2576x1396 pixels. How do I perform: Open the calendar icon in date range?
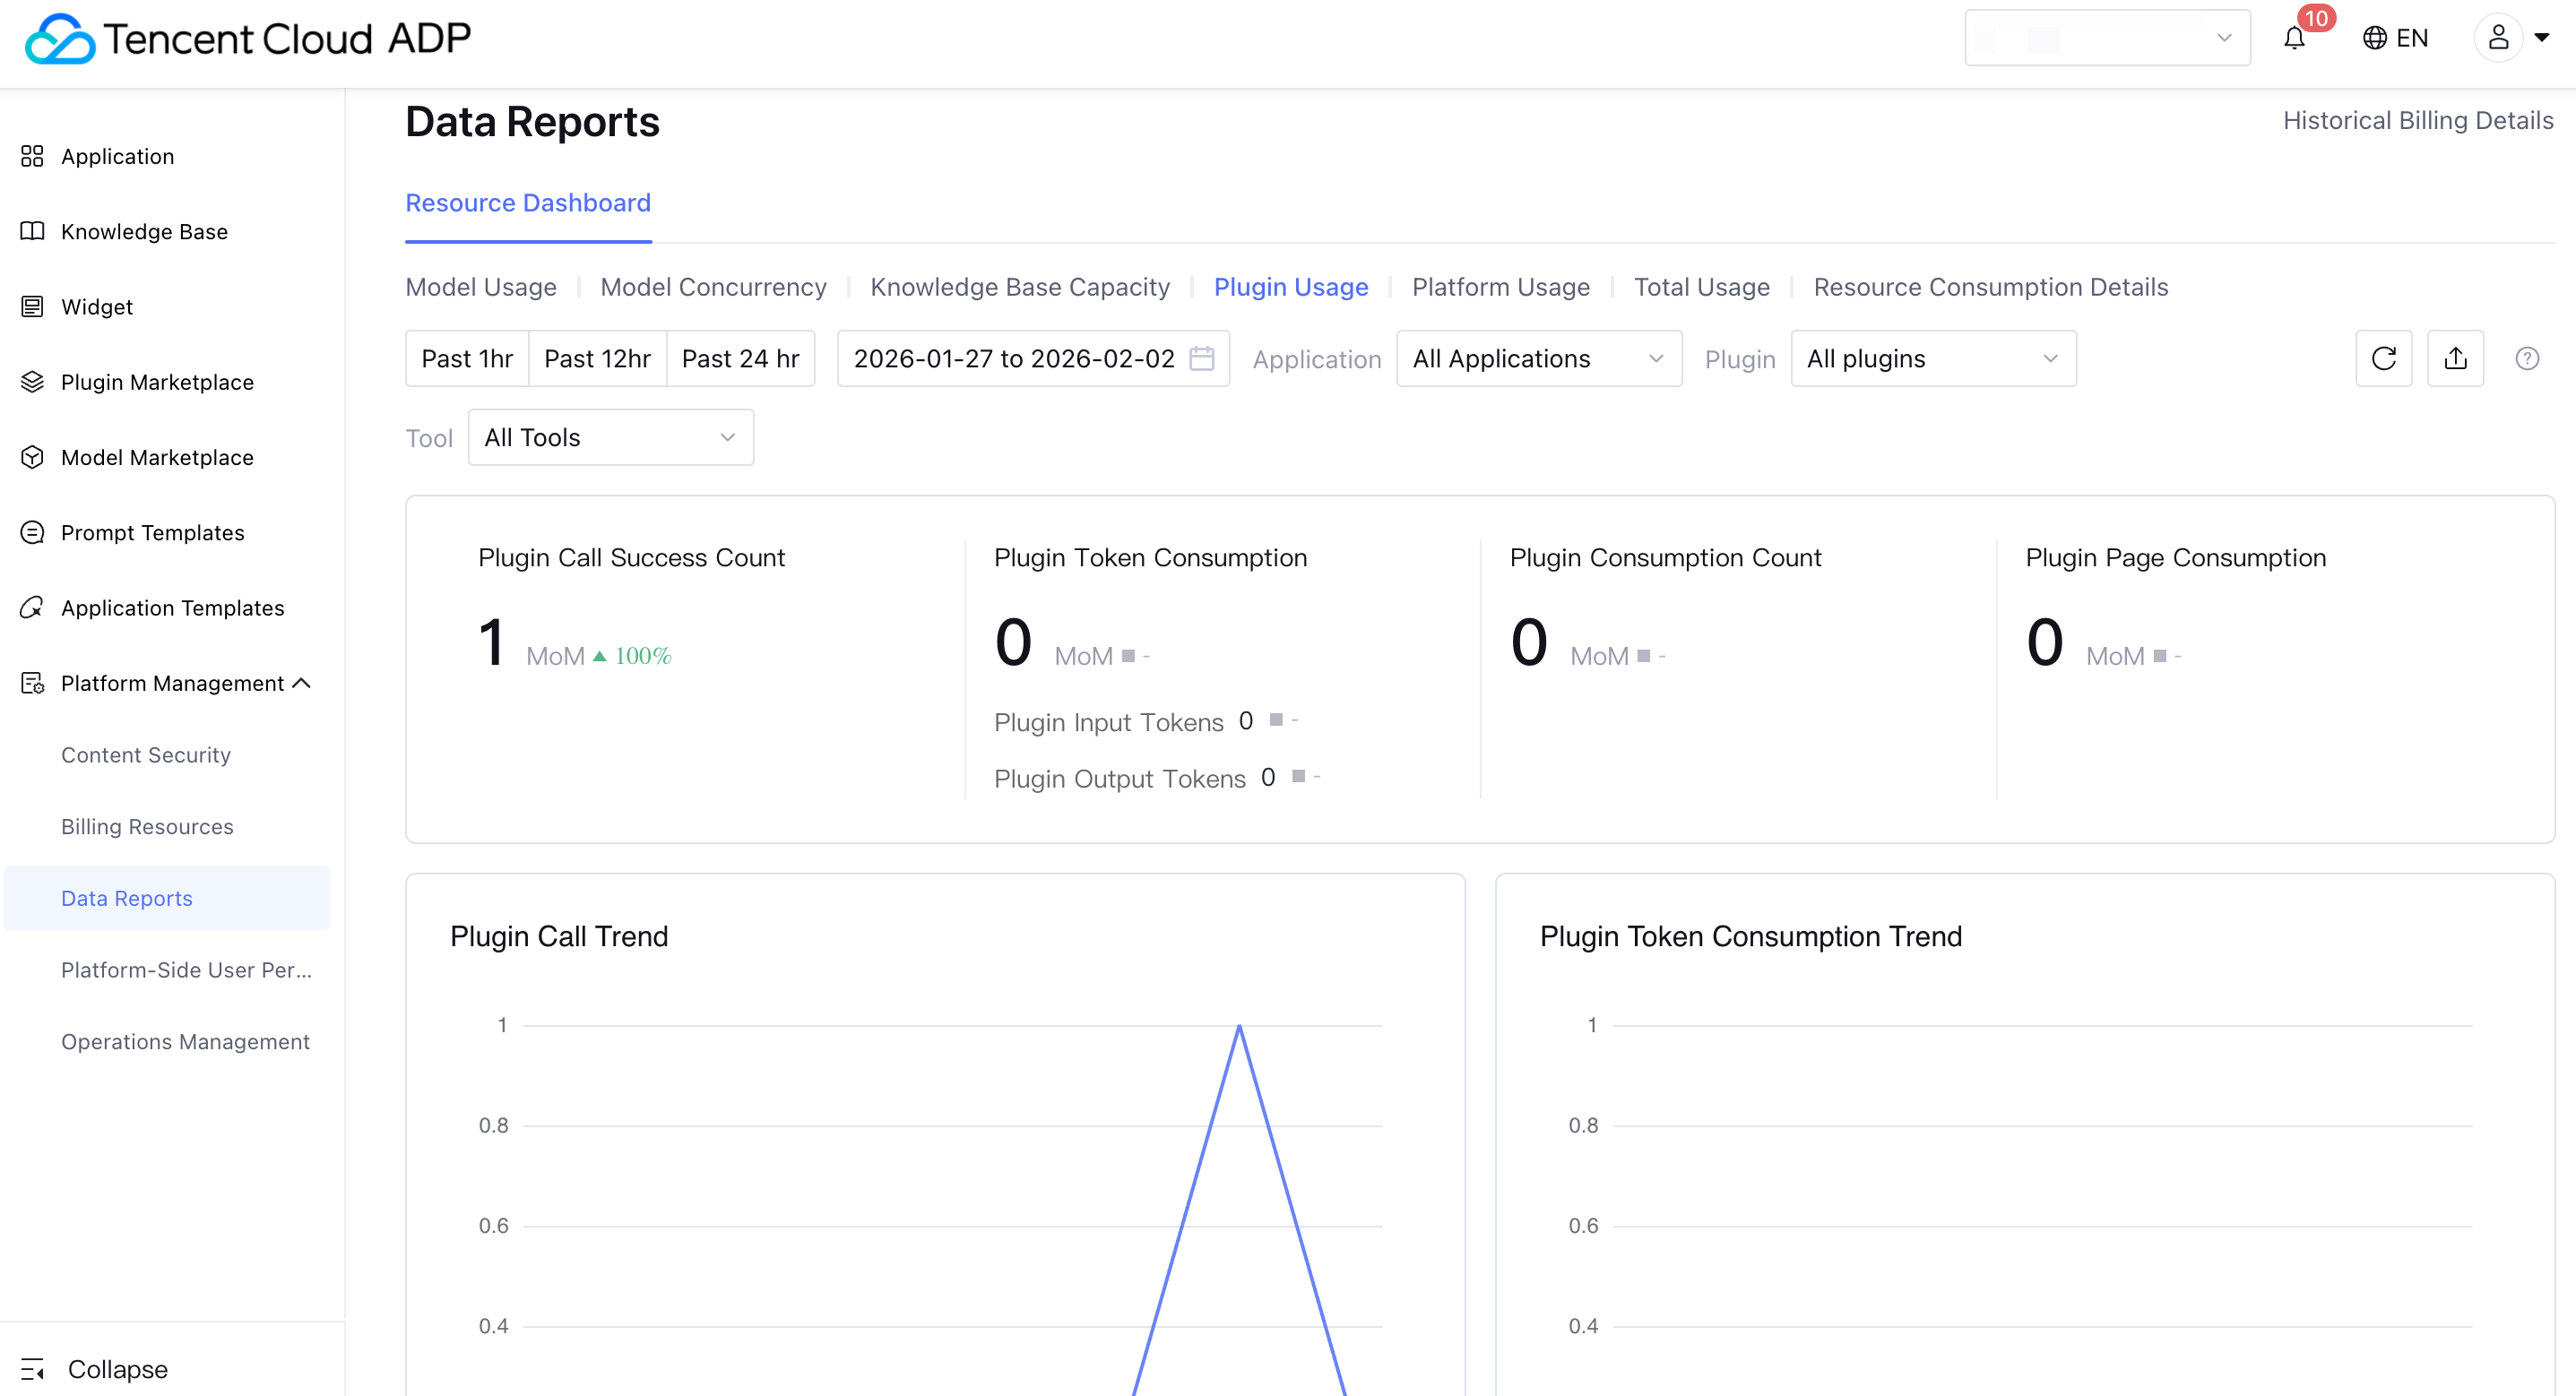click(1201, 358)
